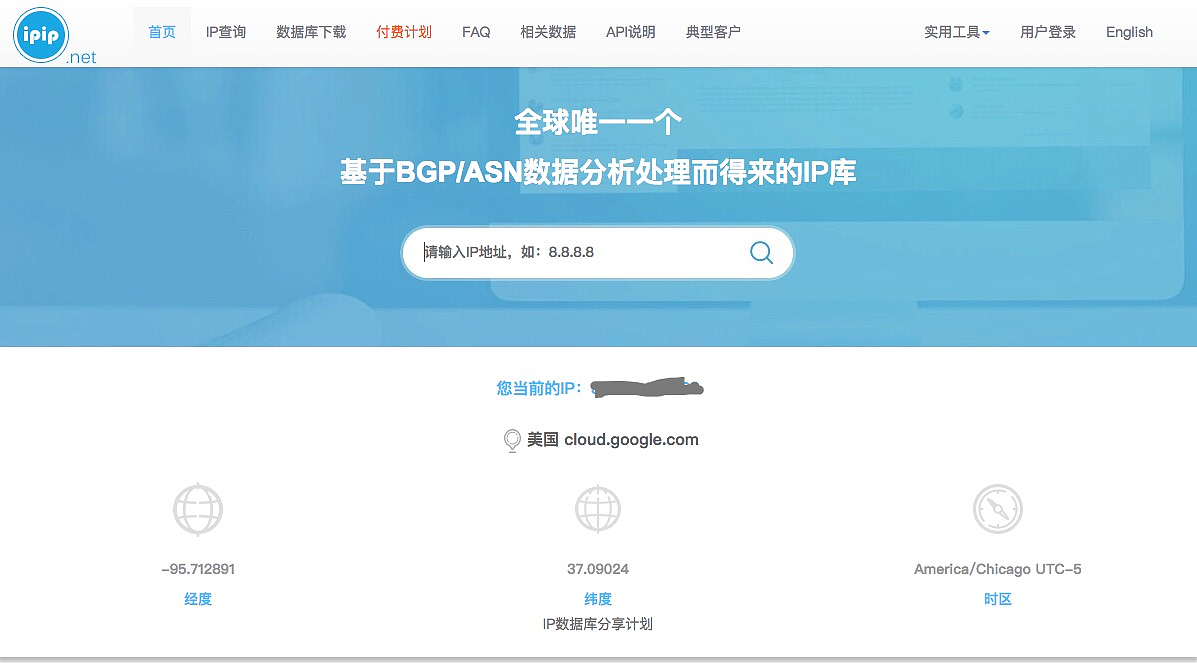Image resolution: width=1197 pixels, height=663 pixels.
Task: Expand the 实用工具 dropdown menu
Action: 956,32
